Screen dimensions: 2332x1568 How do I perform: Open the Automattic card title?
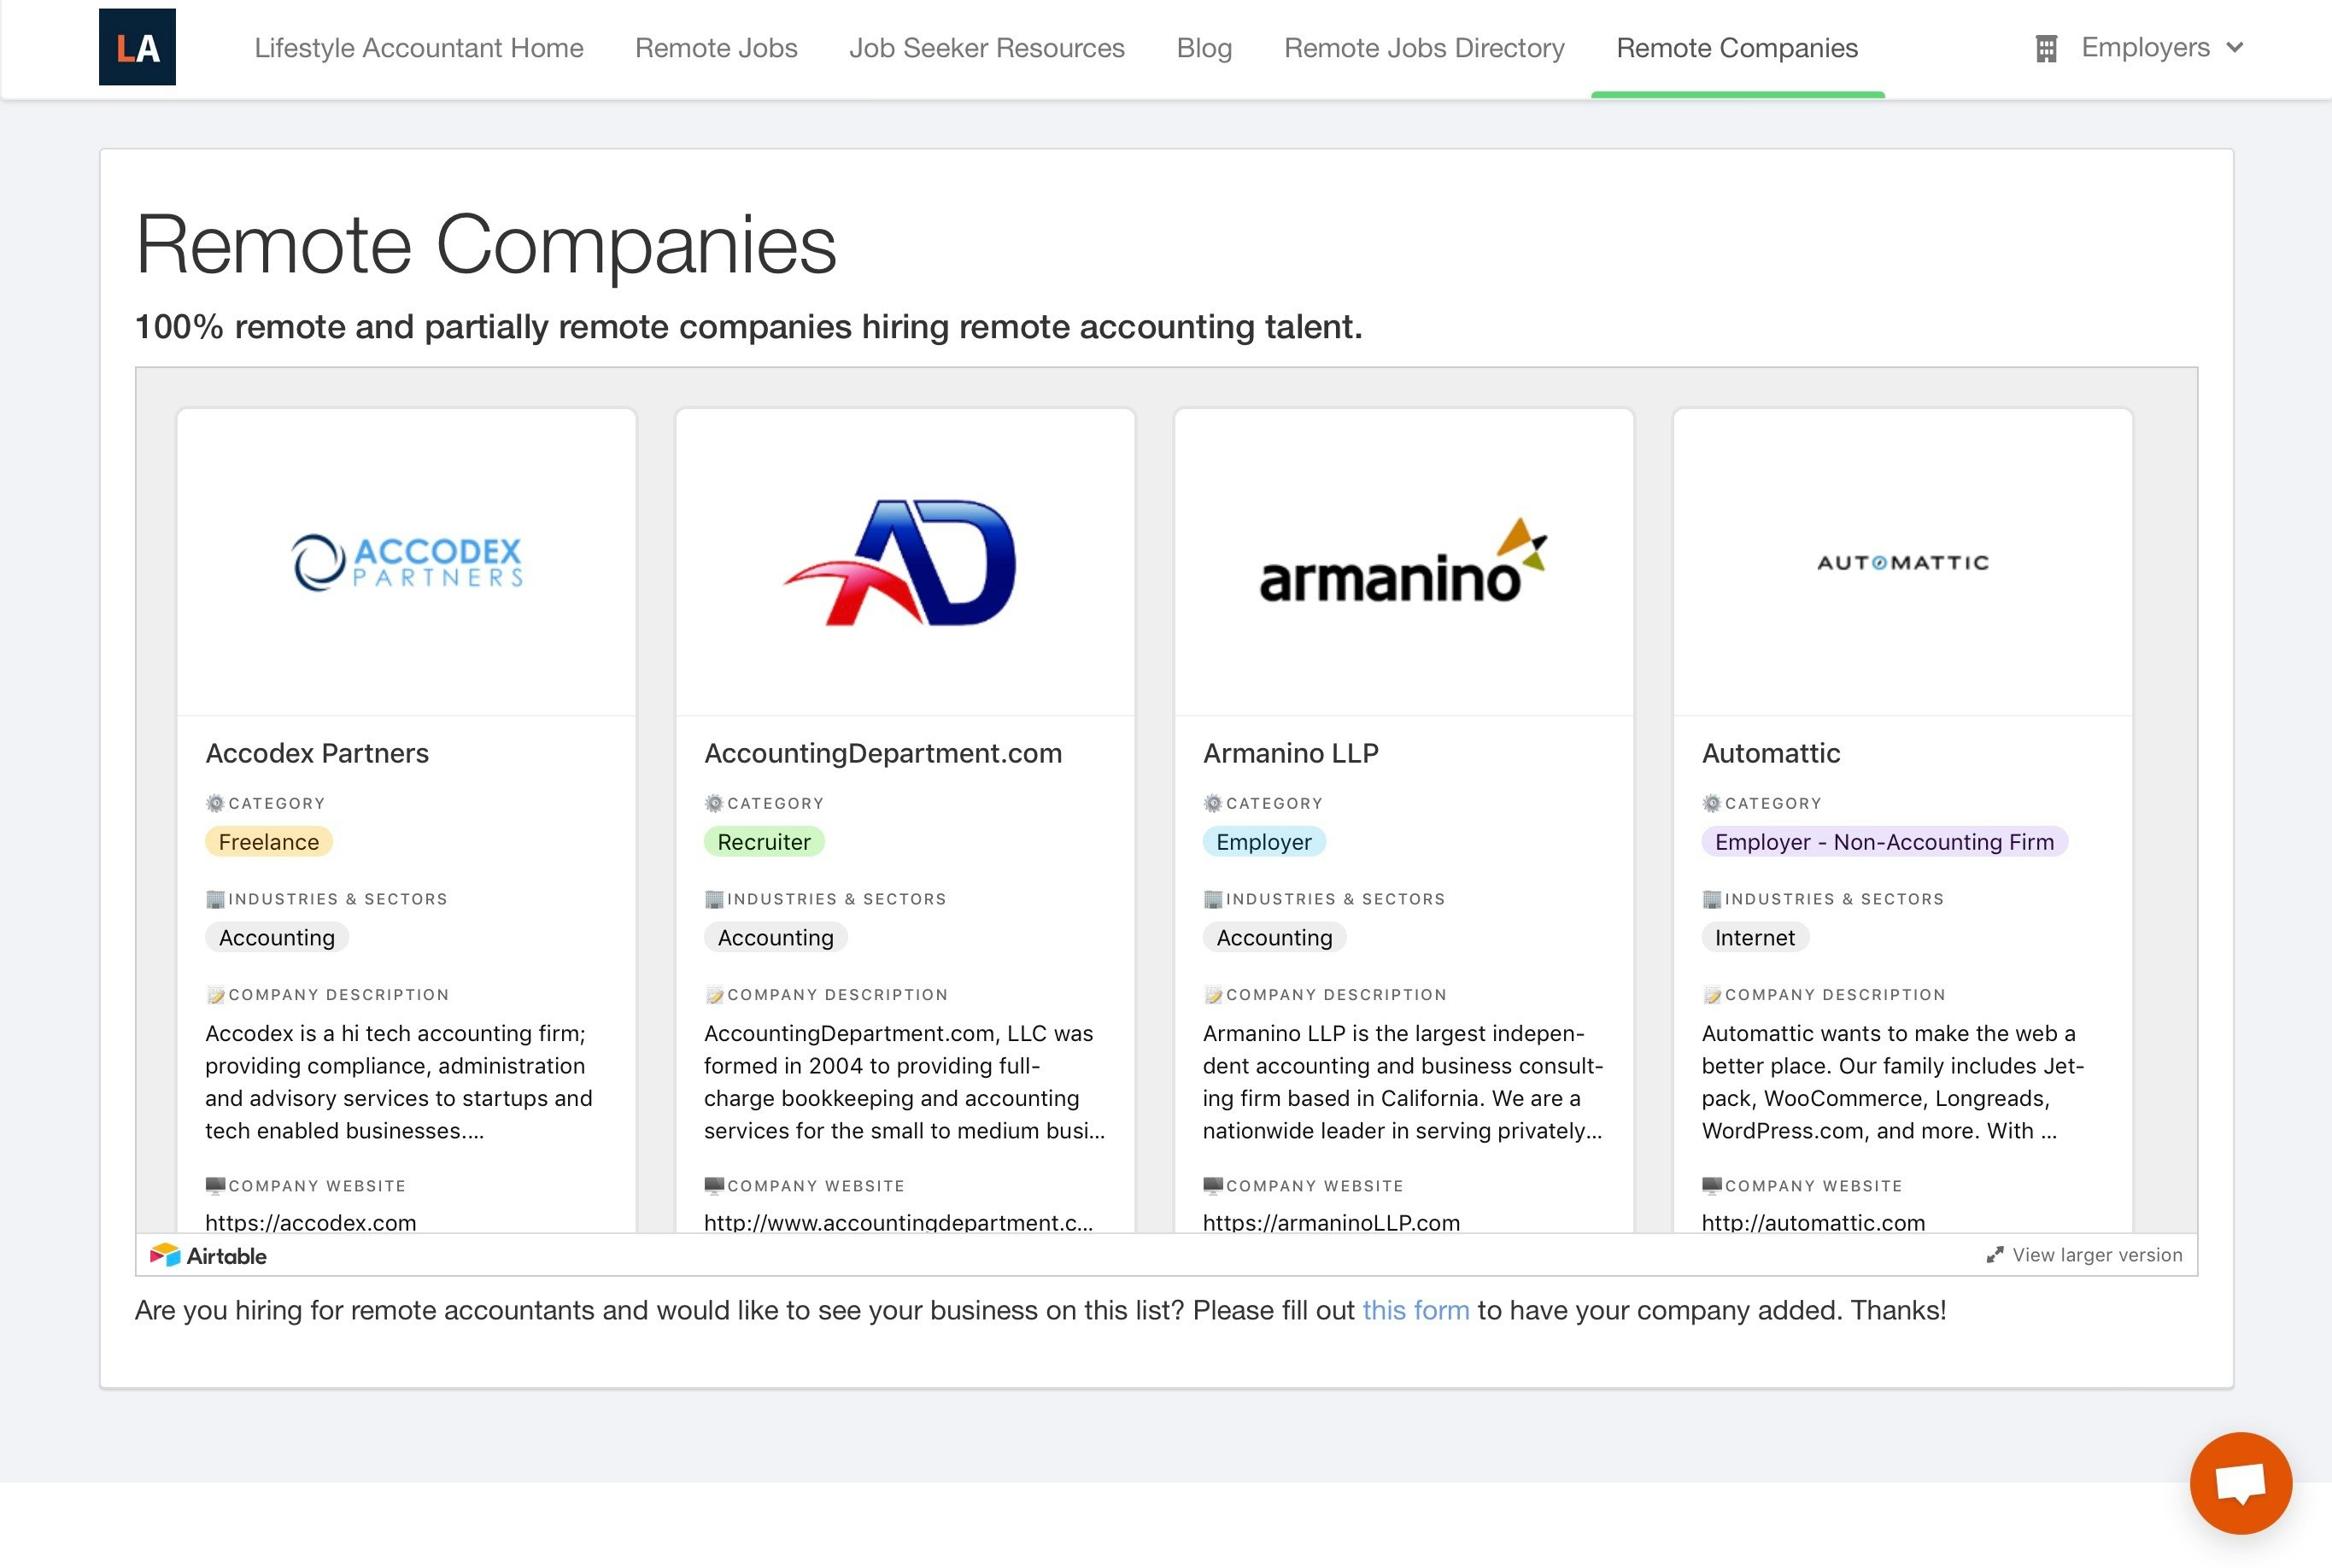[1771, 753]
